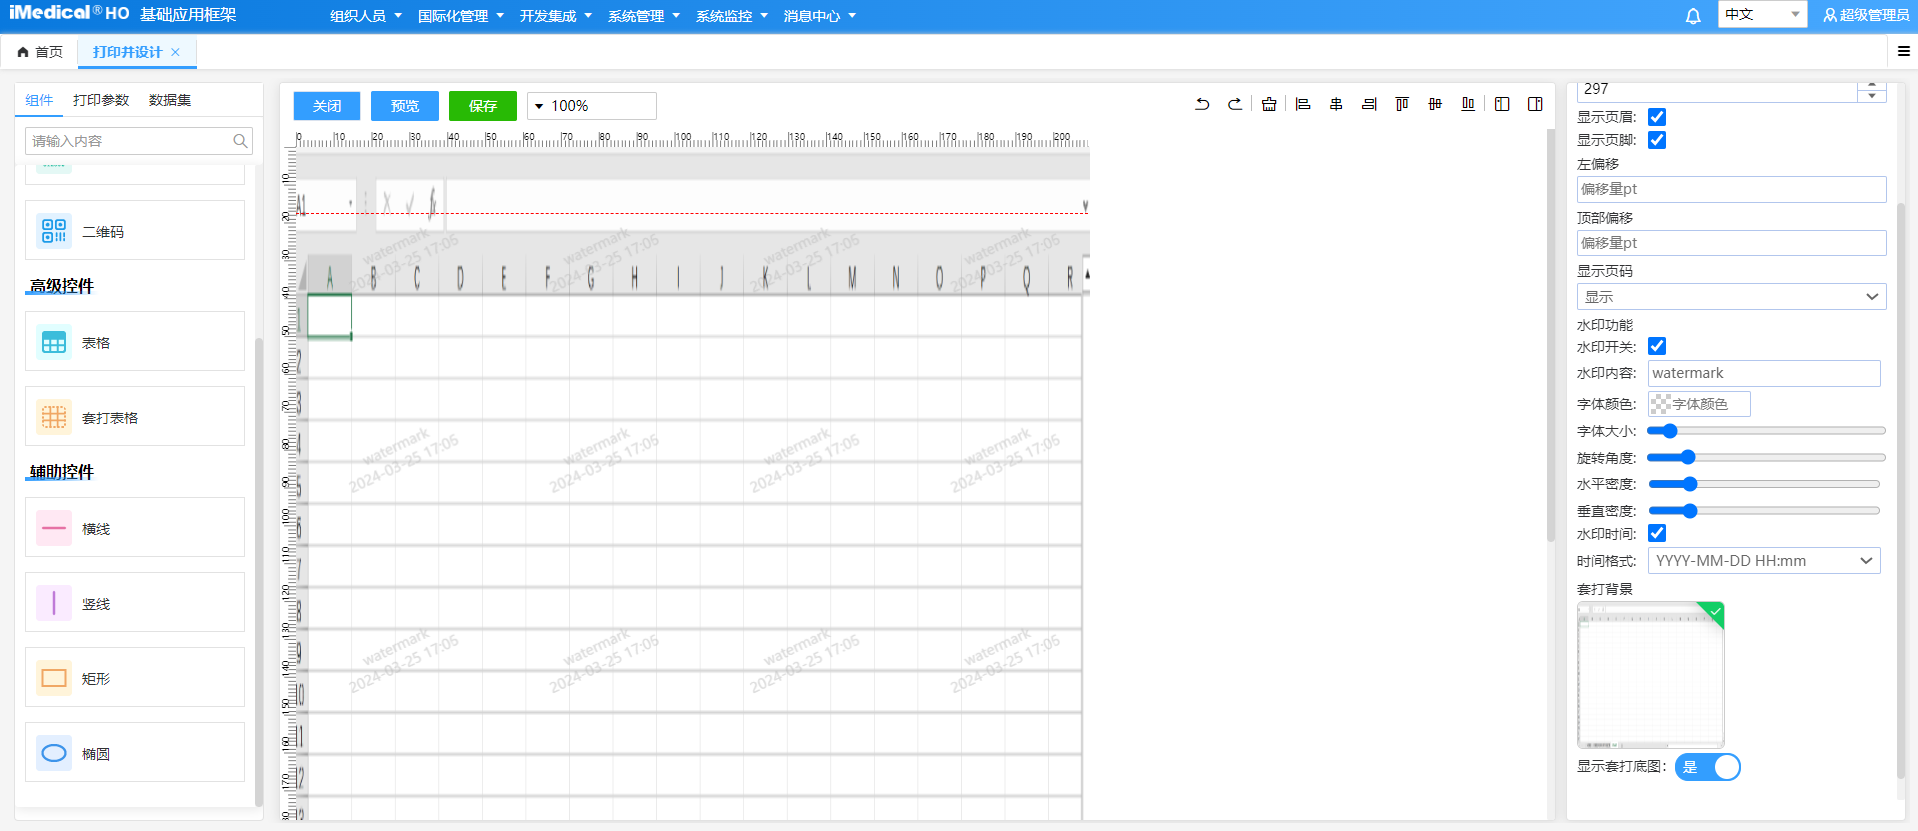1918x831 pixels.
Task: Switch to the 打印参数 tab
Action: [x=101, y=100]
